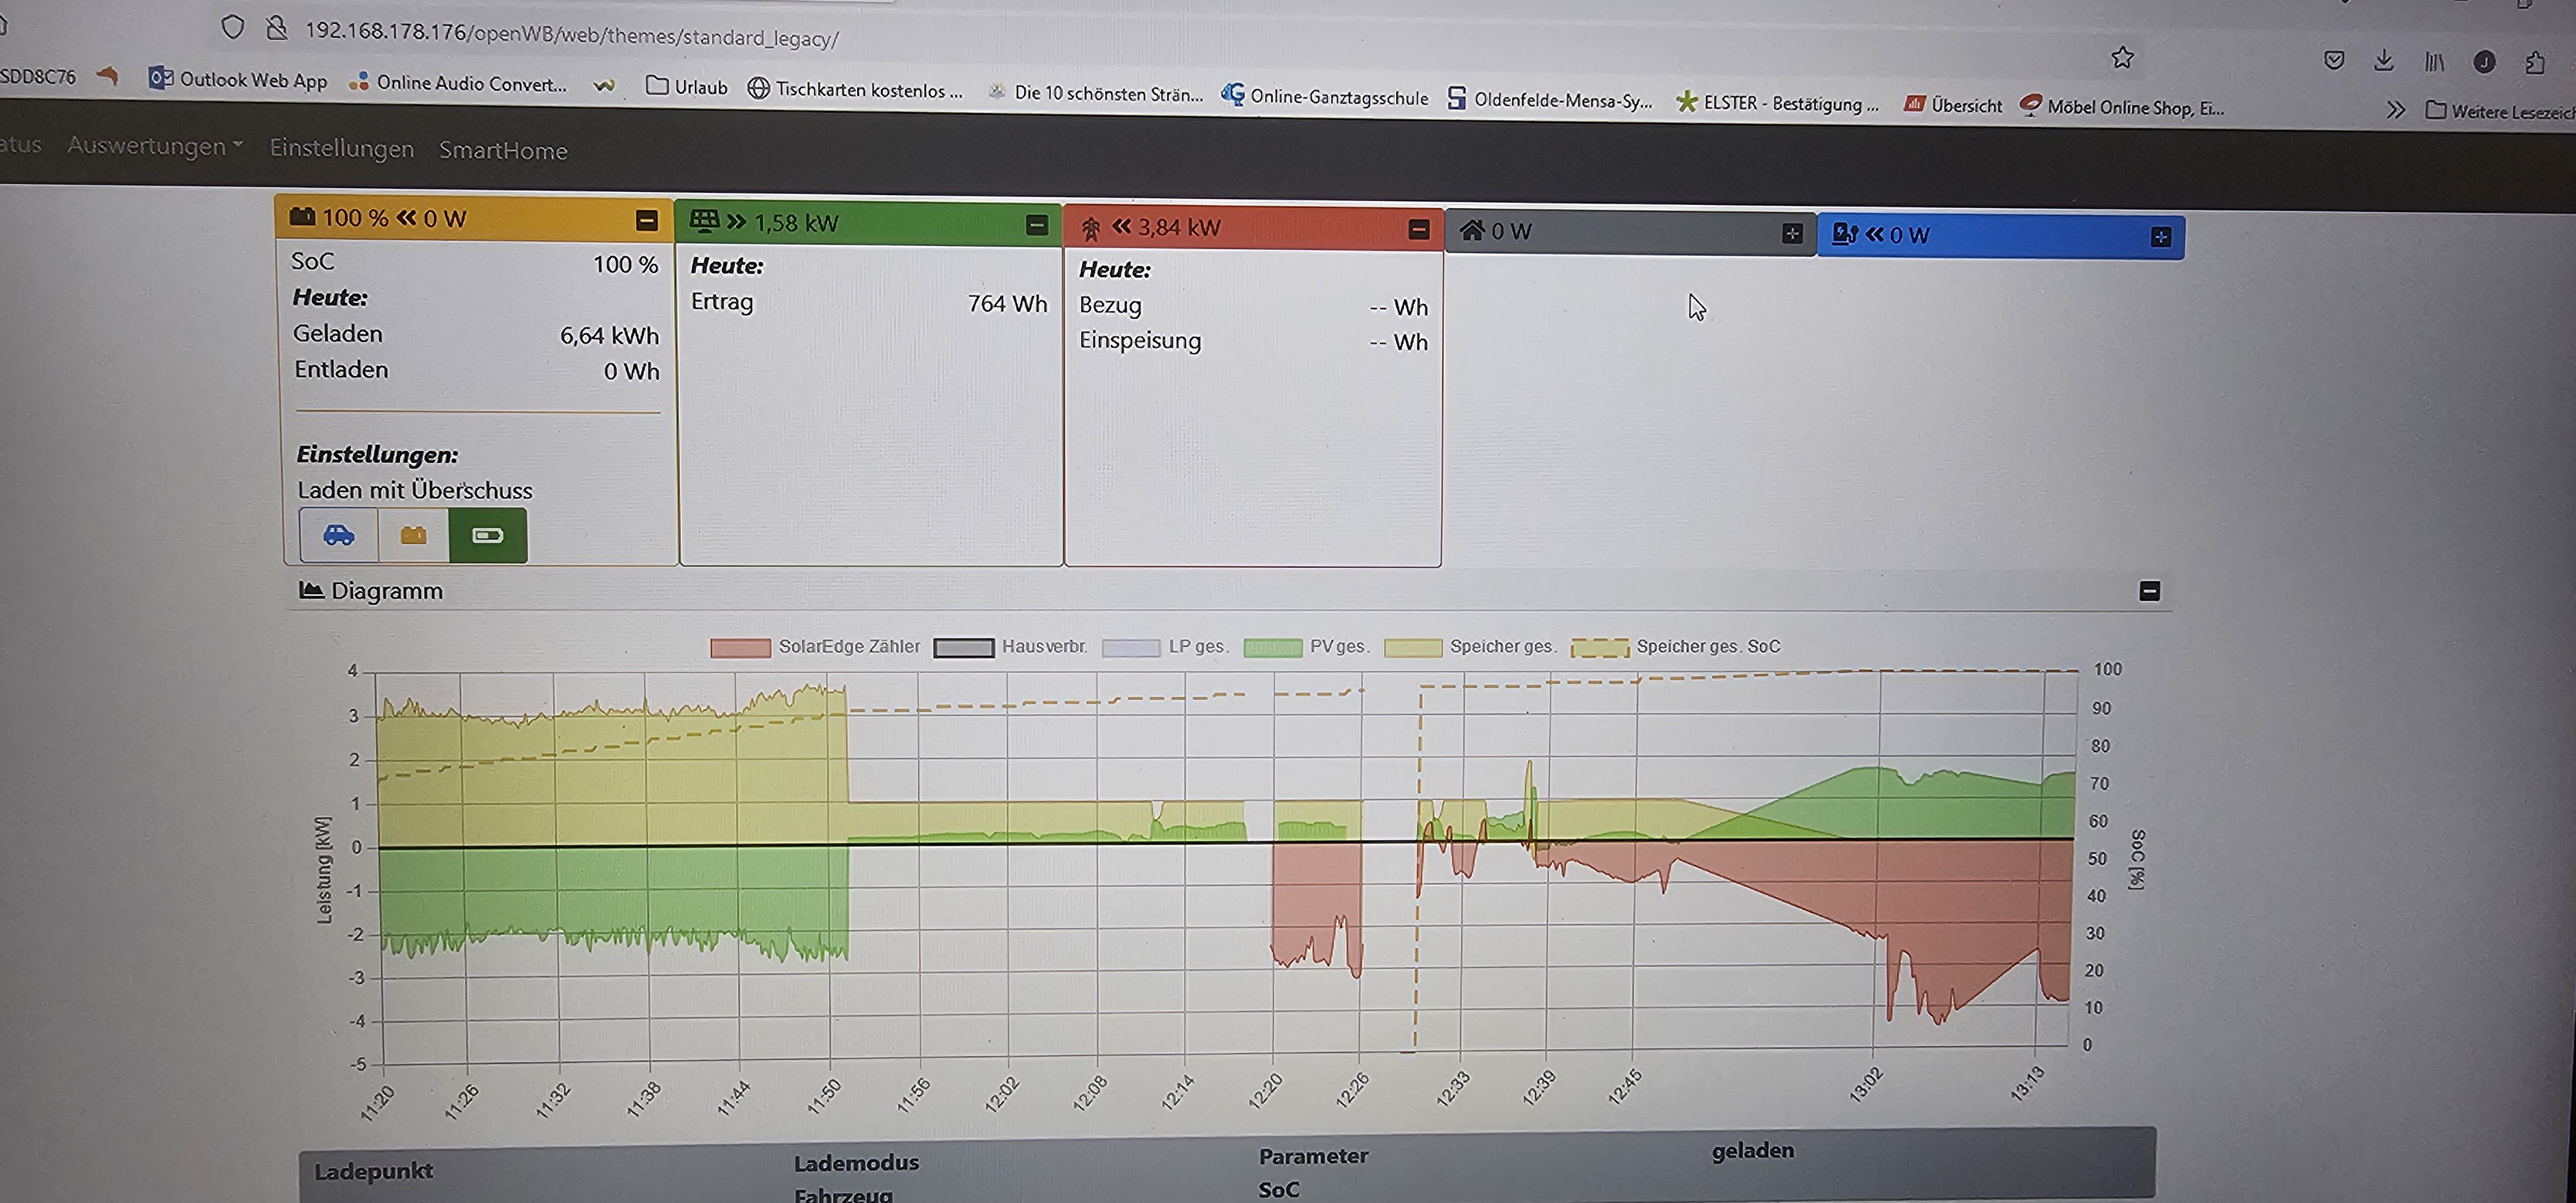This screenshot has height=1203, width=2576.
Task: Collapse the Diagramm section
Action: pyautogui.click(x=2149, y=591)
